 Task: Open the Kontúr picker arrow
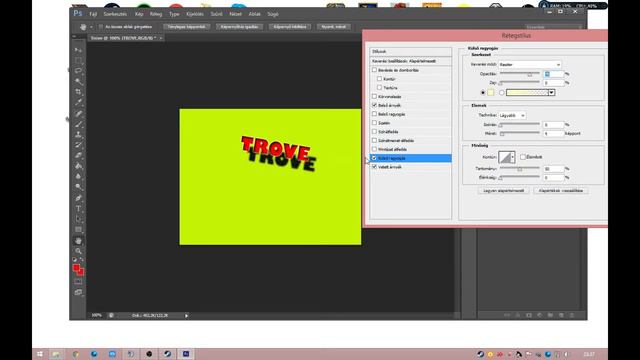click(x=513, y=157)
